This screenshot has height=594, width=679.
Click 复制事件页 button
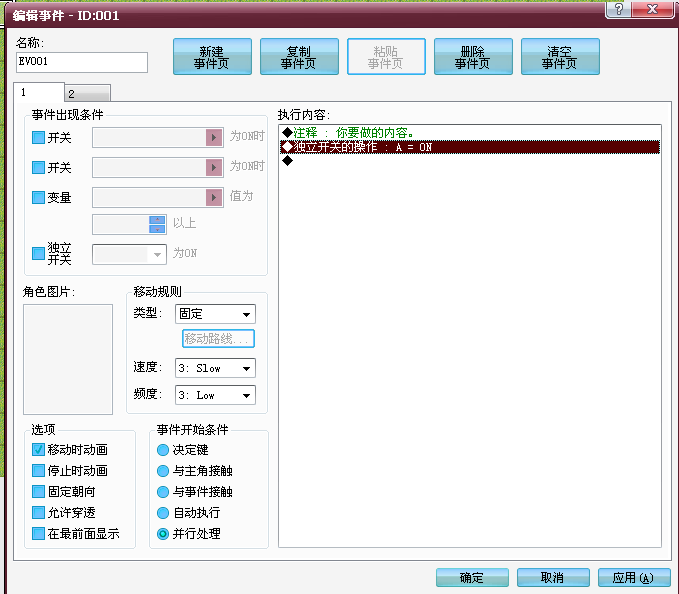click(x=299, y=57)
